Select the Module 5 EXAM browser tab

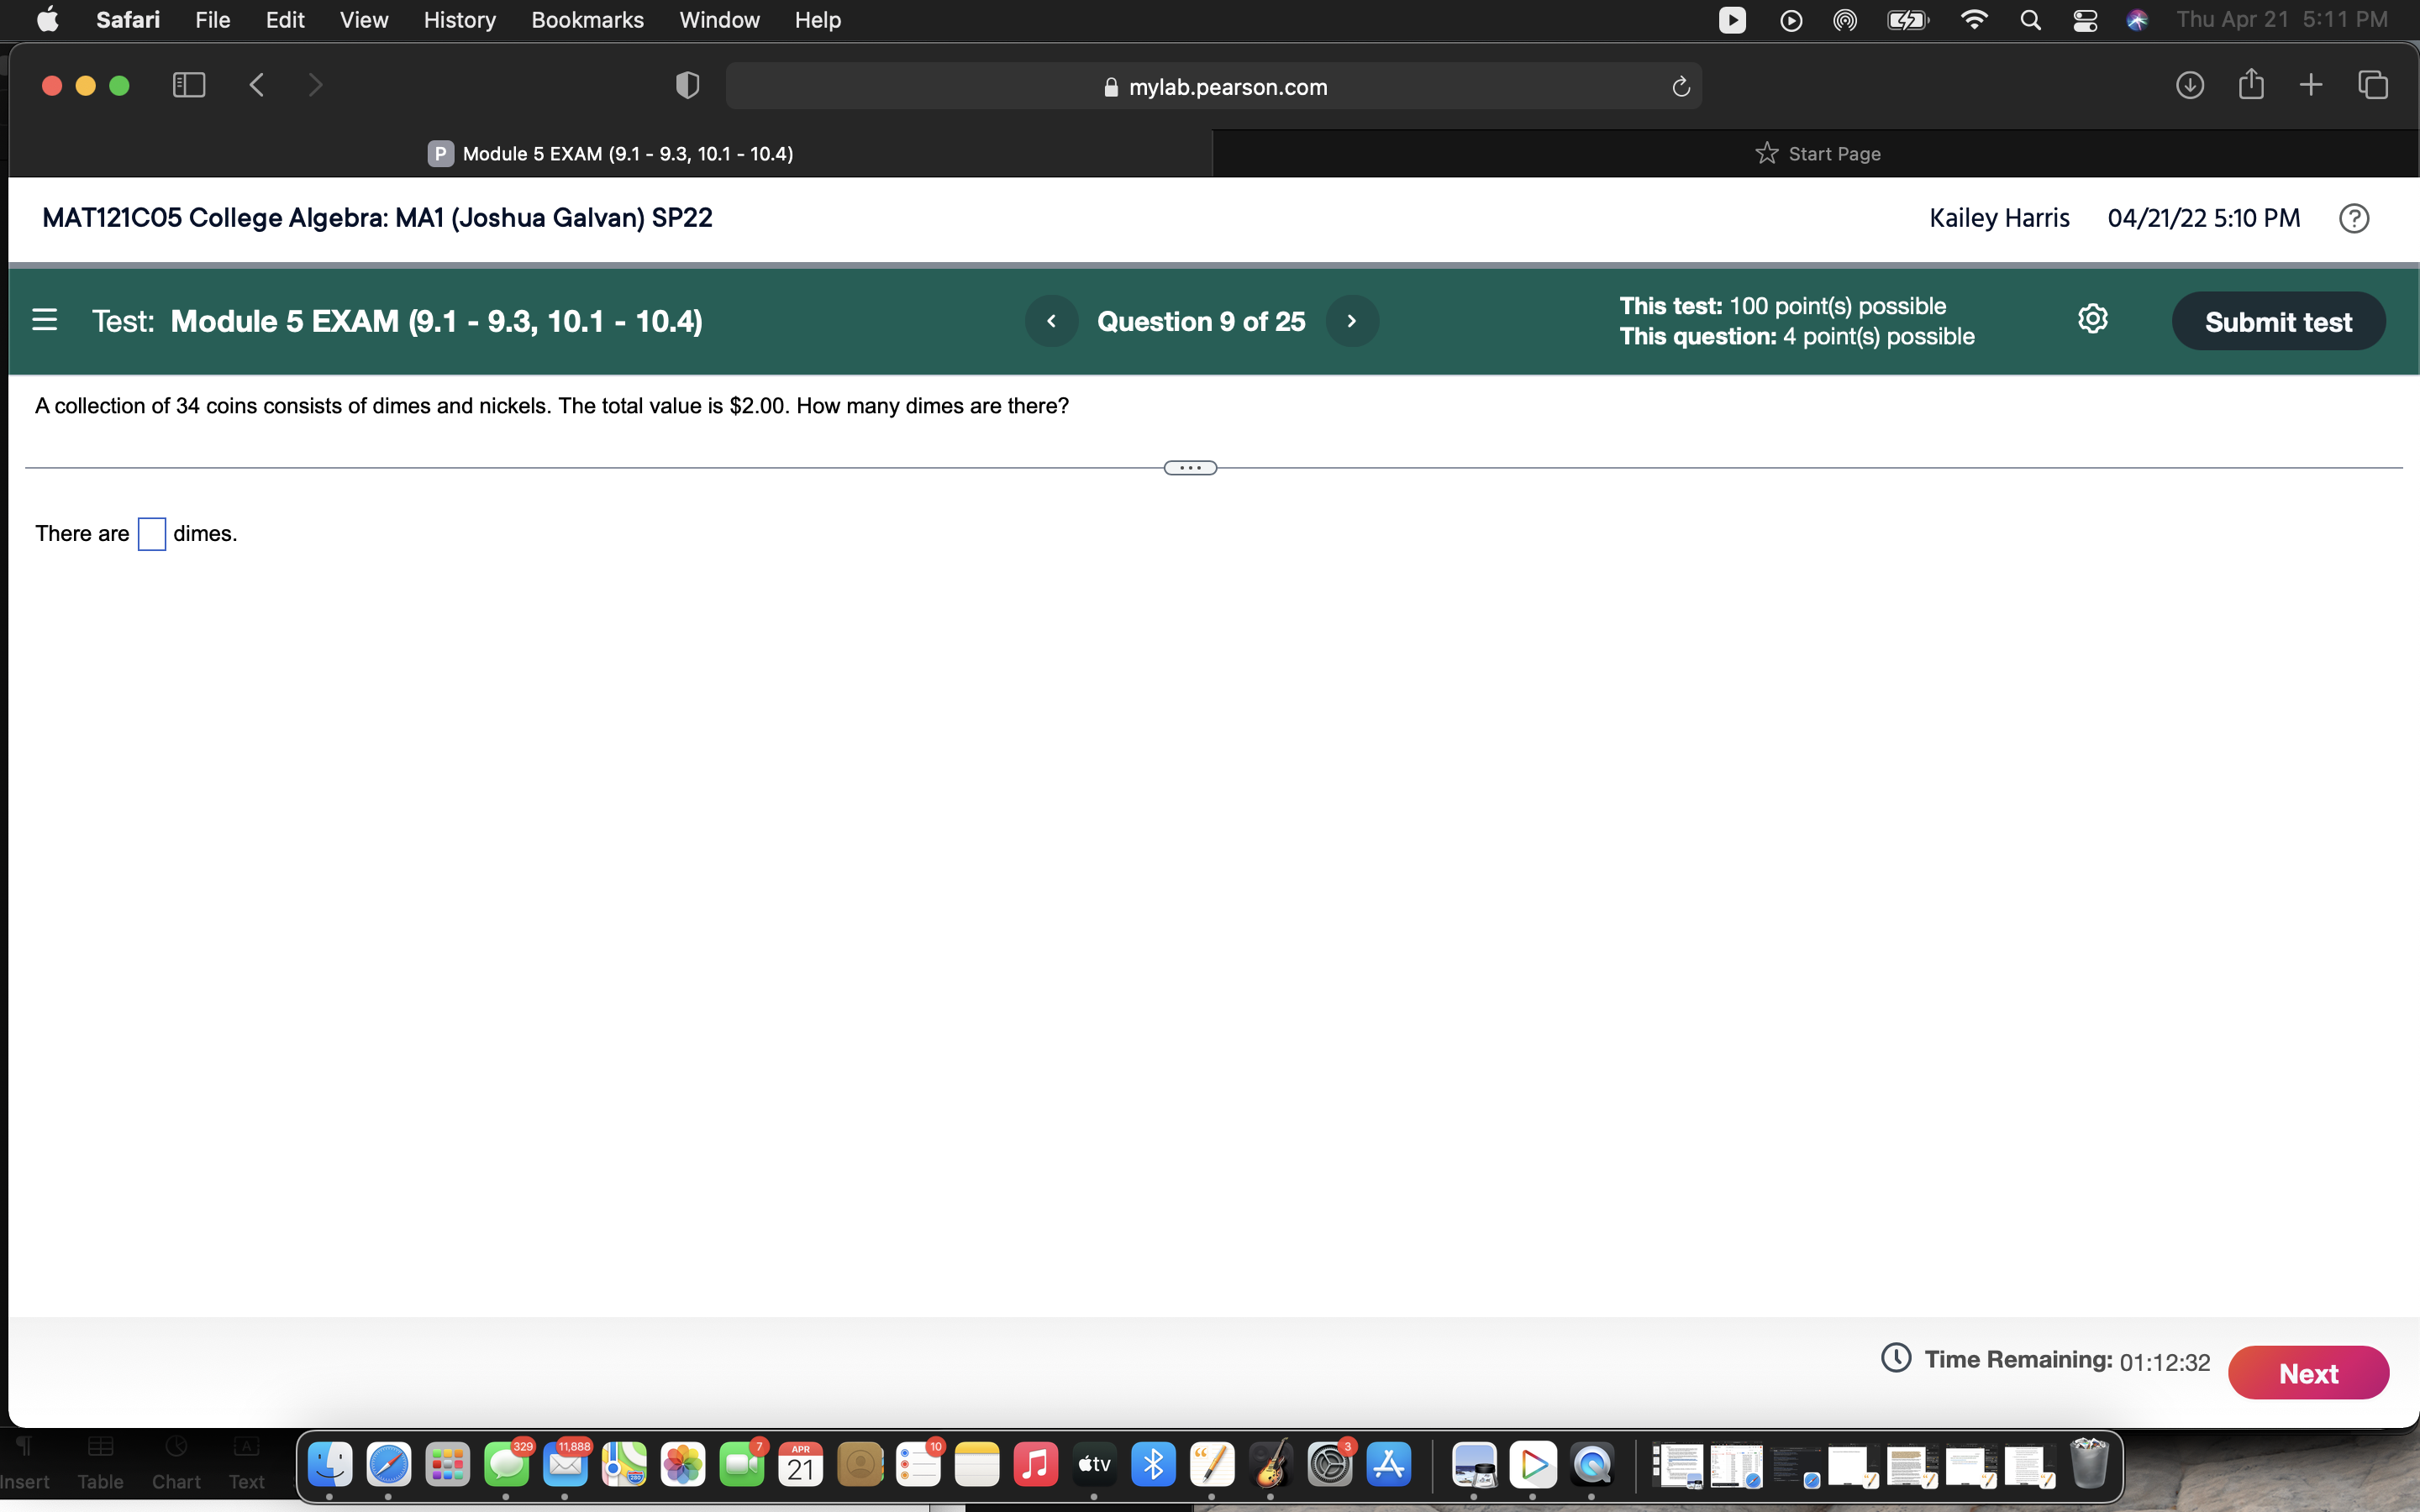tap(611, 153)
